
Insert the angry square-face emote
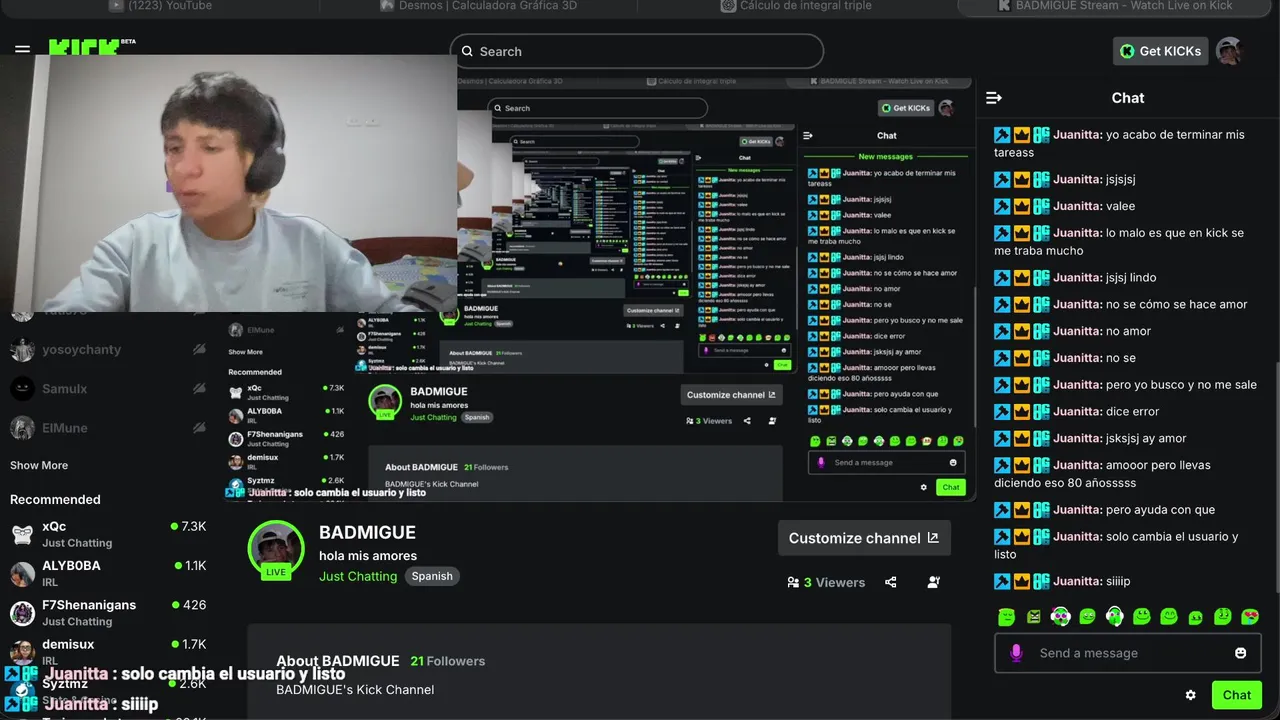[1034, 617]
